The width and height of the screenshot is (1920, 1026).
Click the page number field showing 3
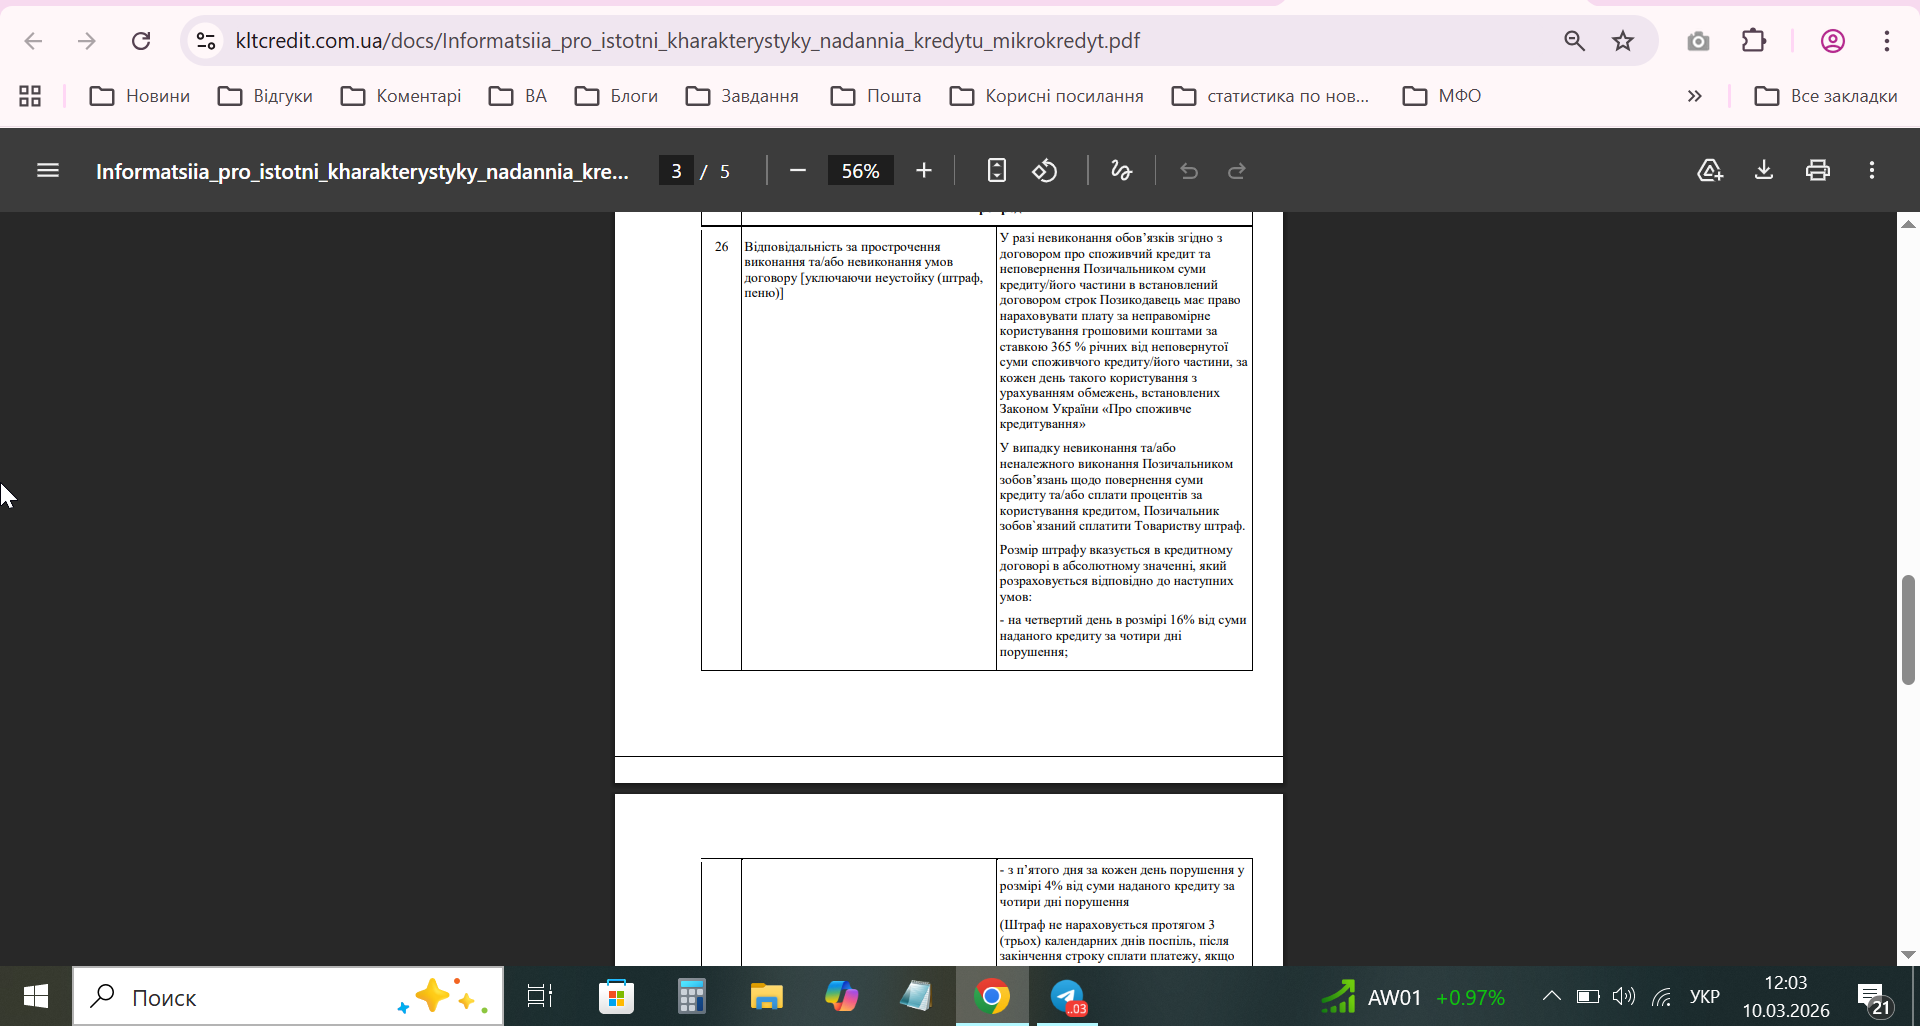(676, 171)
